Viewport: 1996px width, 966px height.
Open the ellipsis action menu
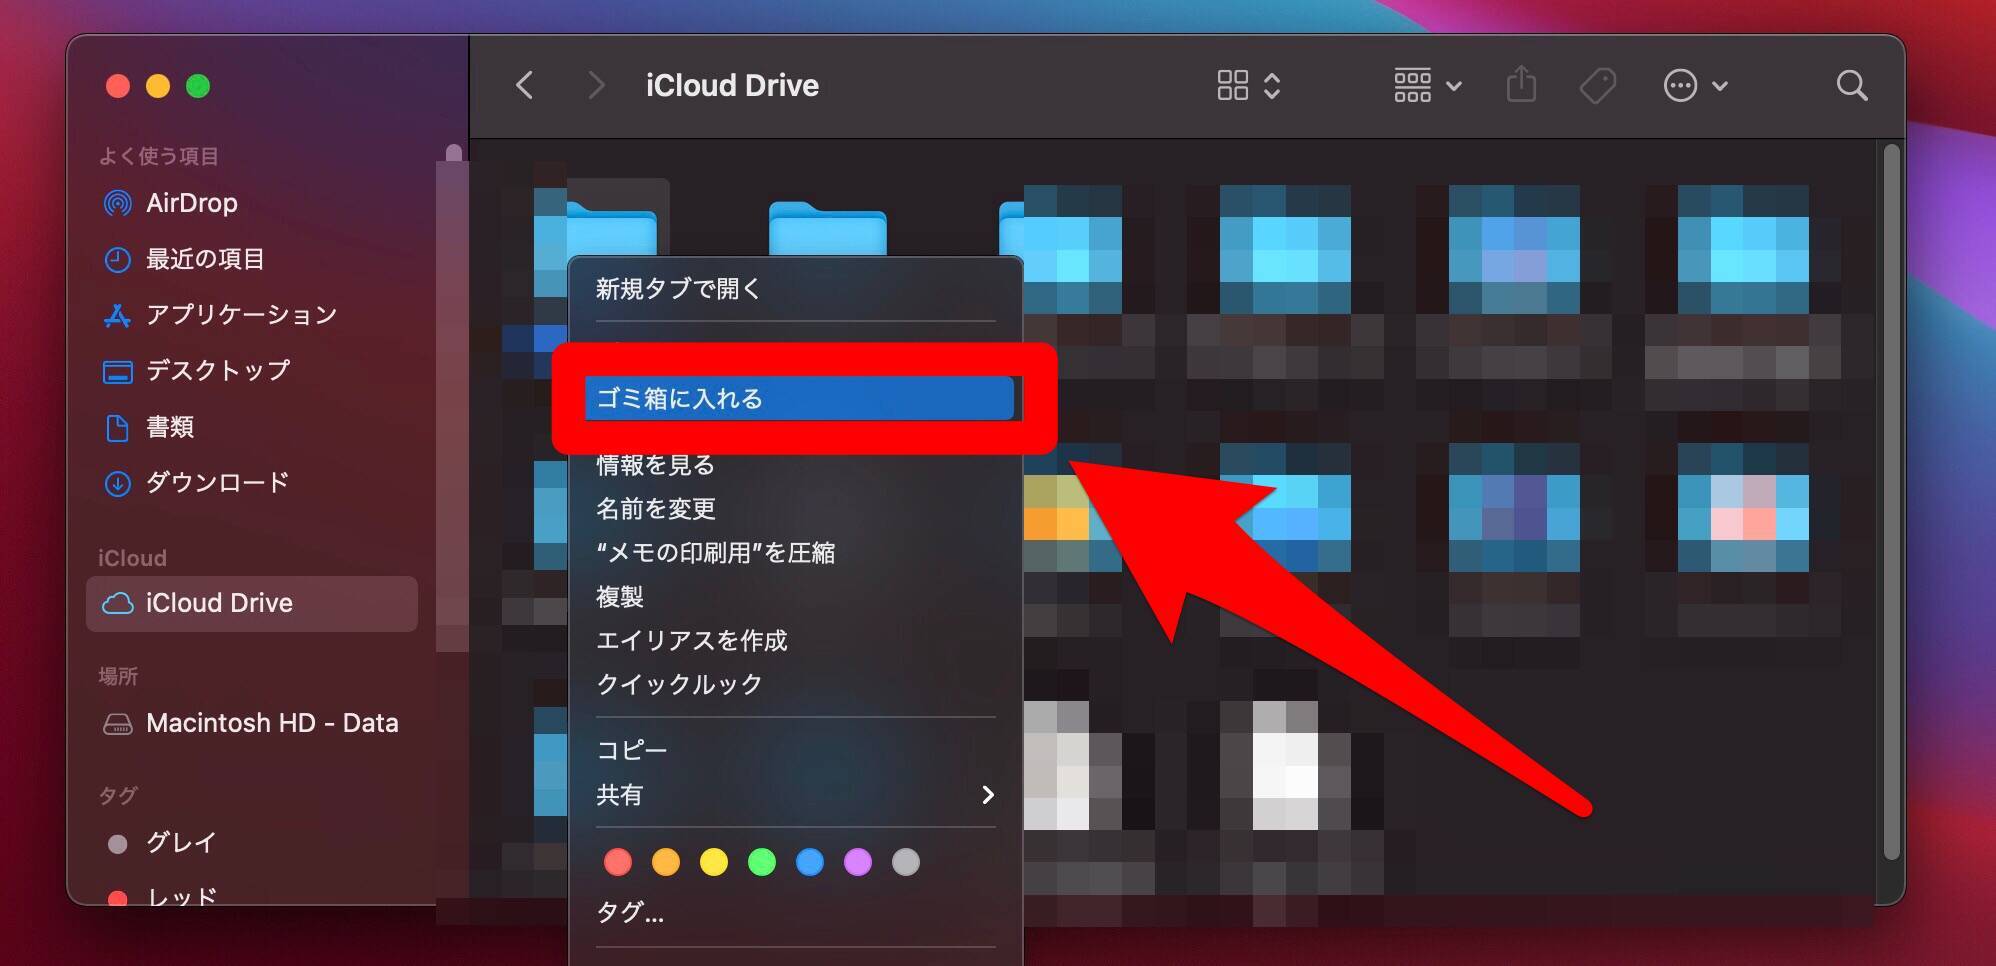click(1695, 85)
